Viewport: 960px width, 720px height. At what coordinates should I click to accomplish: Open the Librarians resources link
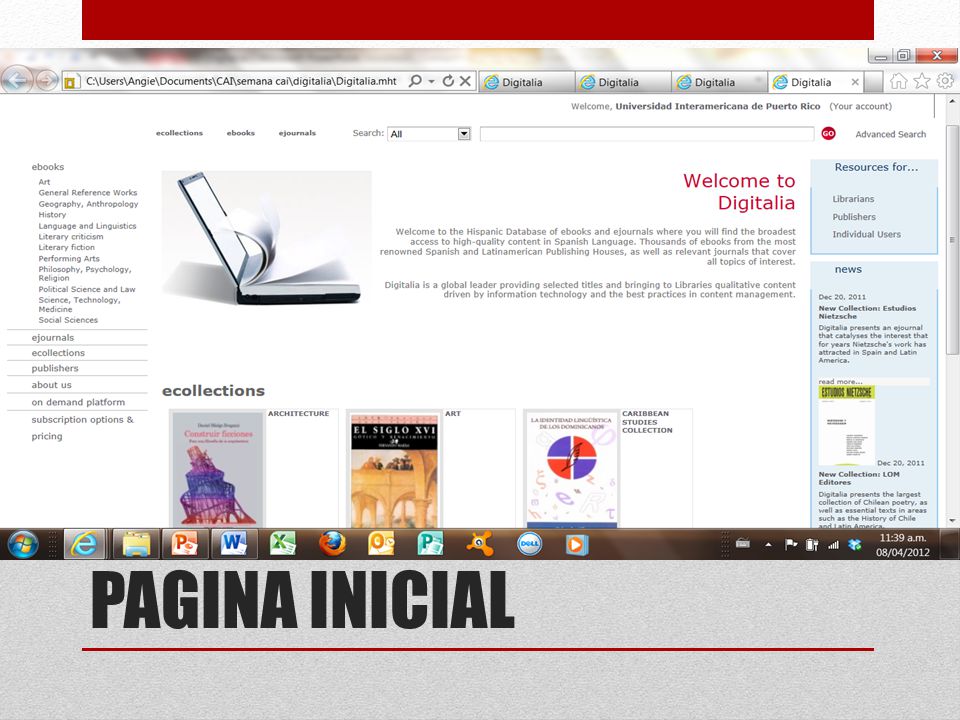tap(853, 199)
